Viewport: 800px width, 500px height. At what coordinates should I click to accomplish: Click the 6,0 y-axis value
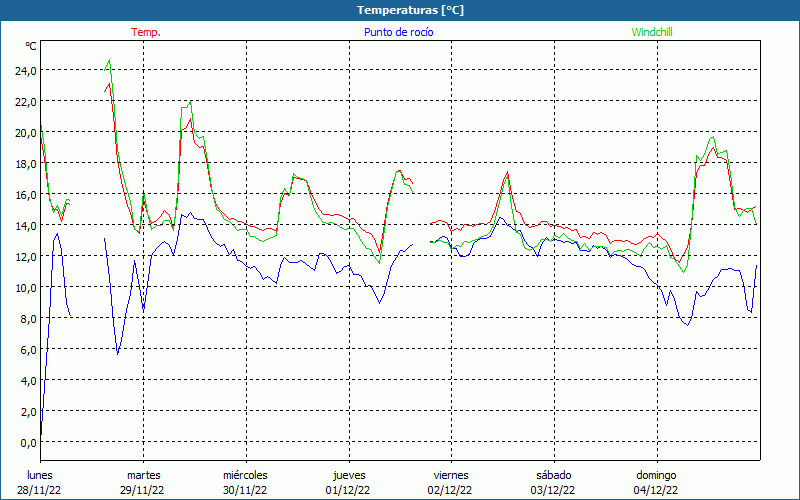29,349
